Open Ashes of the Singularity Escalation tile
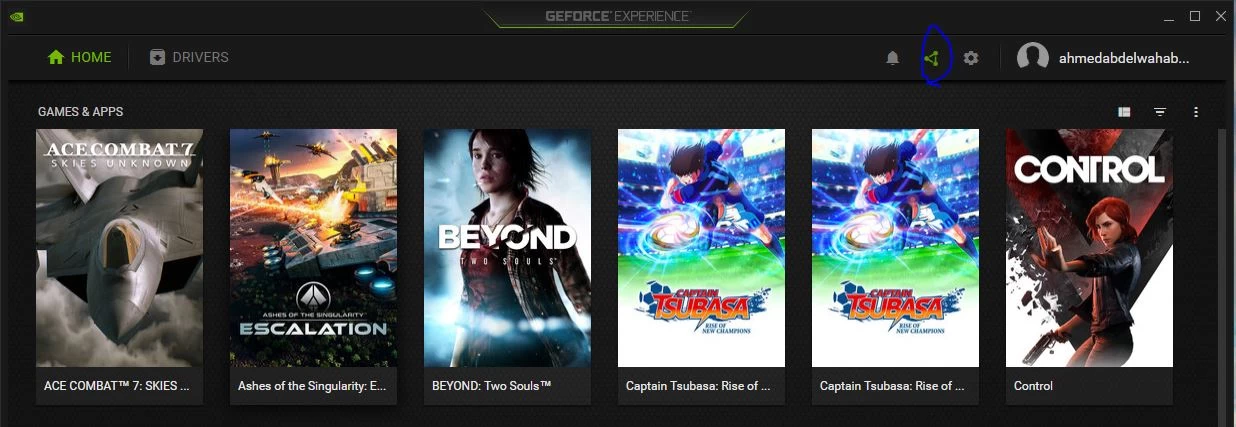The height and width of the screenshot is (427, 1236). point(313,266)
